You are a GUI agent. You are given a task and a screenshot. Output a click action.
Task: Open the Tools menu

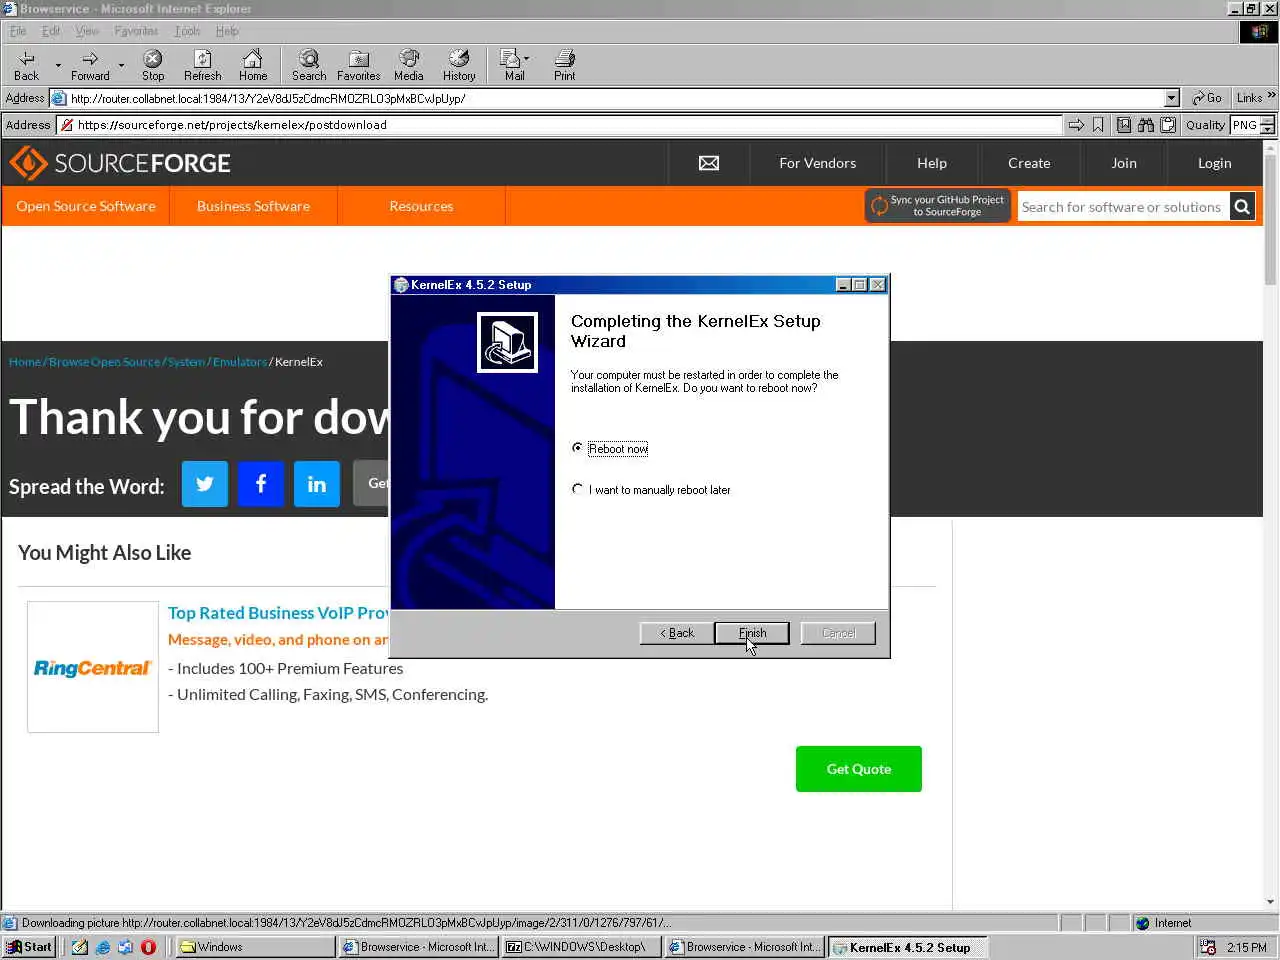187,31
